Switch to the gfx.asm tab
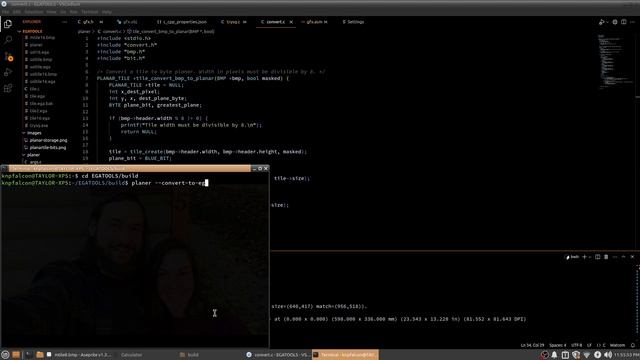 (314, 22)
